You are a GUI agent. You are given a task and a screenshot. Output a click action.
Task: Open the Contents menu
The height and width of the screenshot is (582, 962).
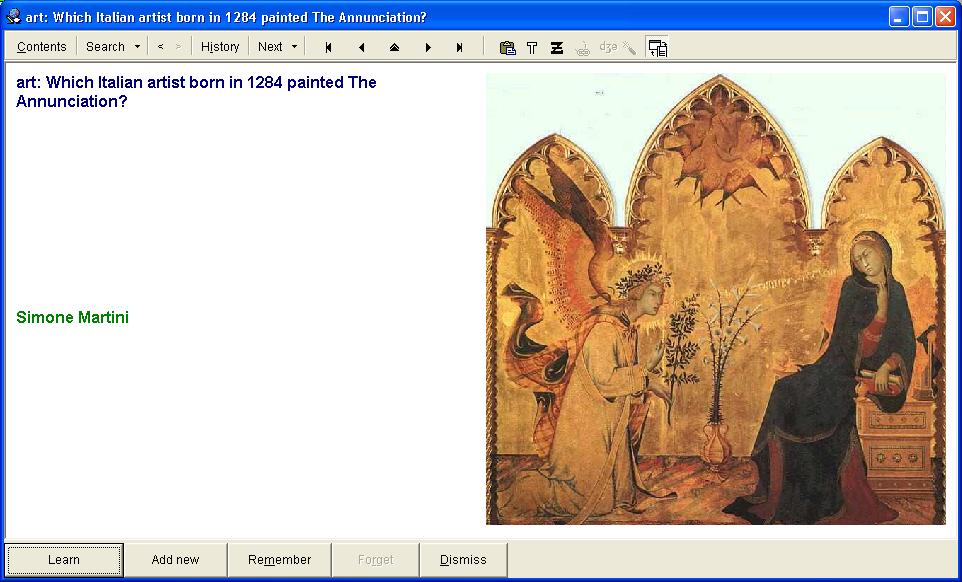pyautogui.click(x=41, y=47)
